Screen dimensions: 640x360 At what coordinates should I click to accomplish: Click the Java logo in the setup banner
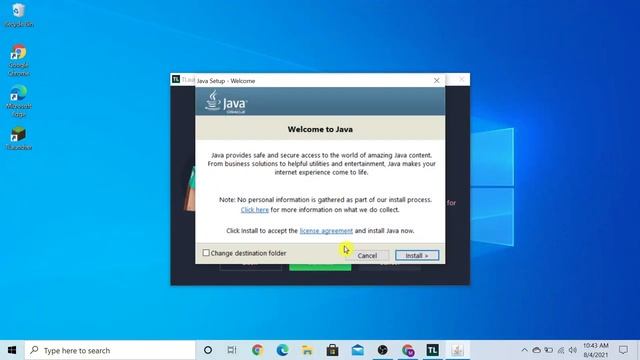226,102
